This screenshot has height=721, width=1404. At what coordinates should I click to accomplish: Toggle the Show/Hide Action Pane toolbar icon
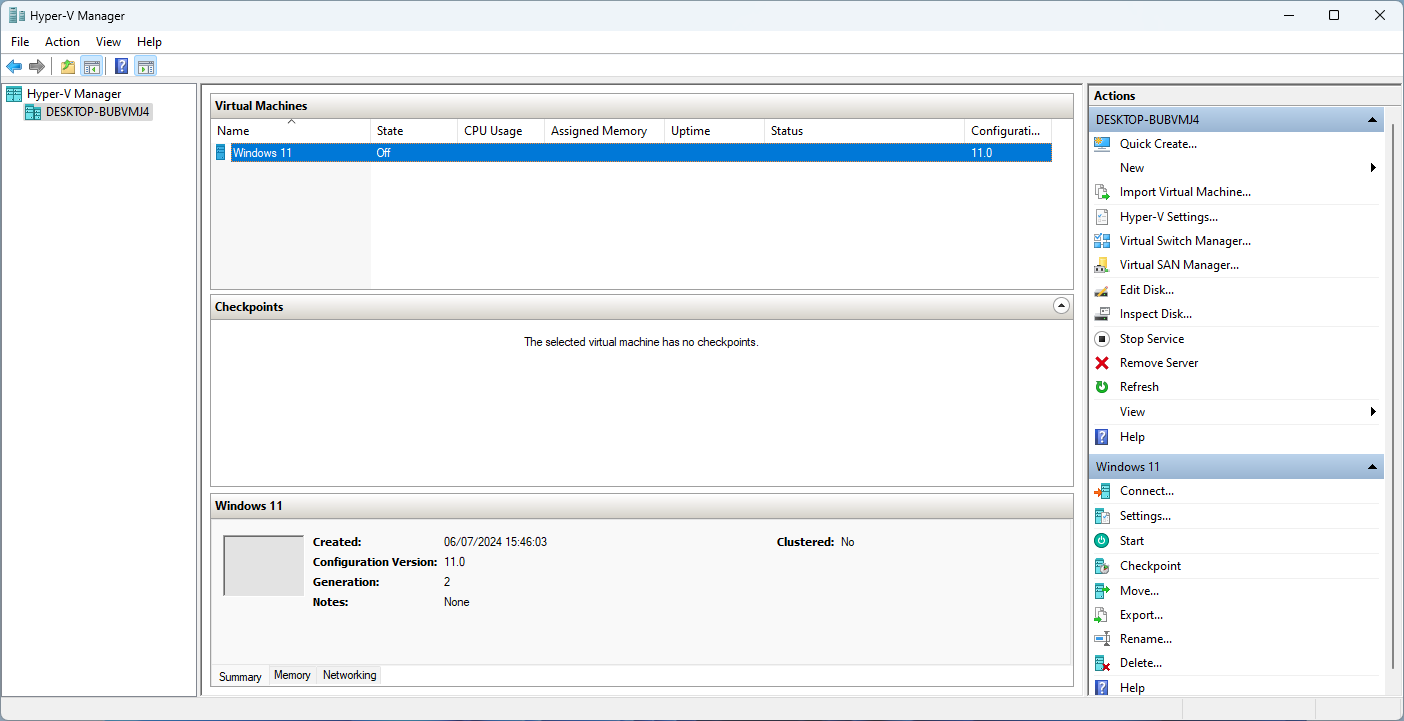point(146,67)
